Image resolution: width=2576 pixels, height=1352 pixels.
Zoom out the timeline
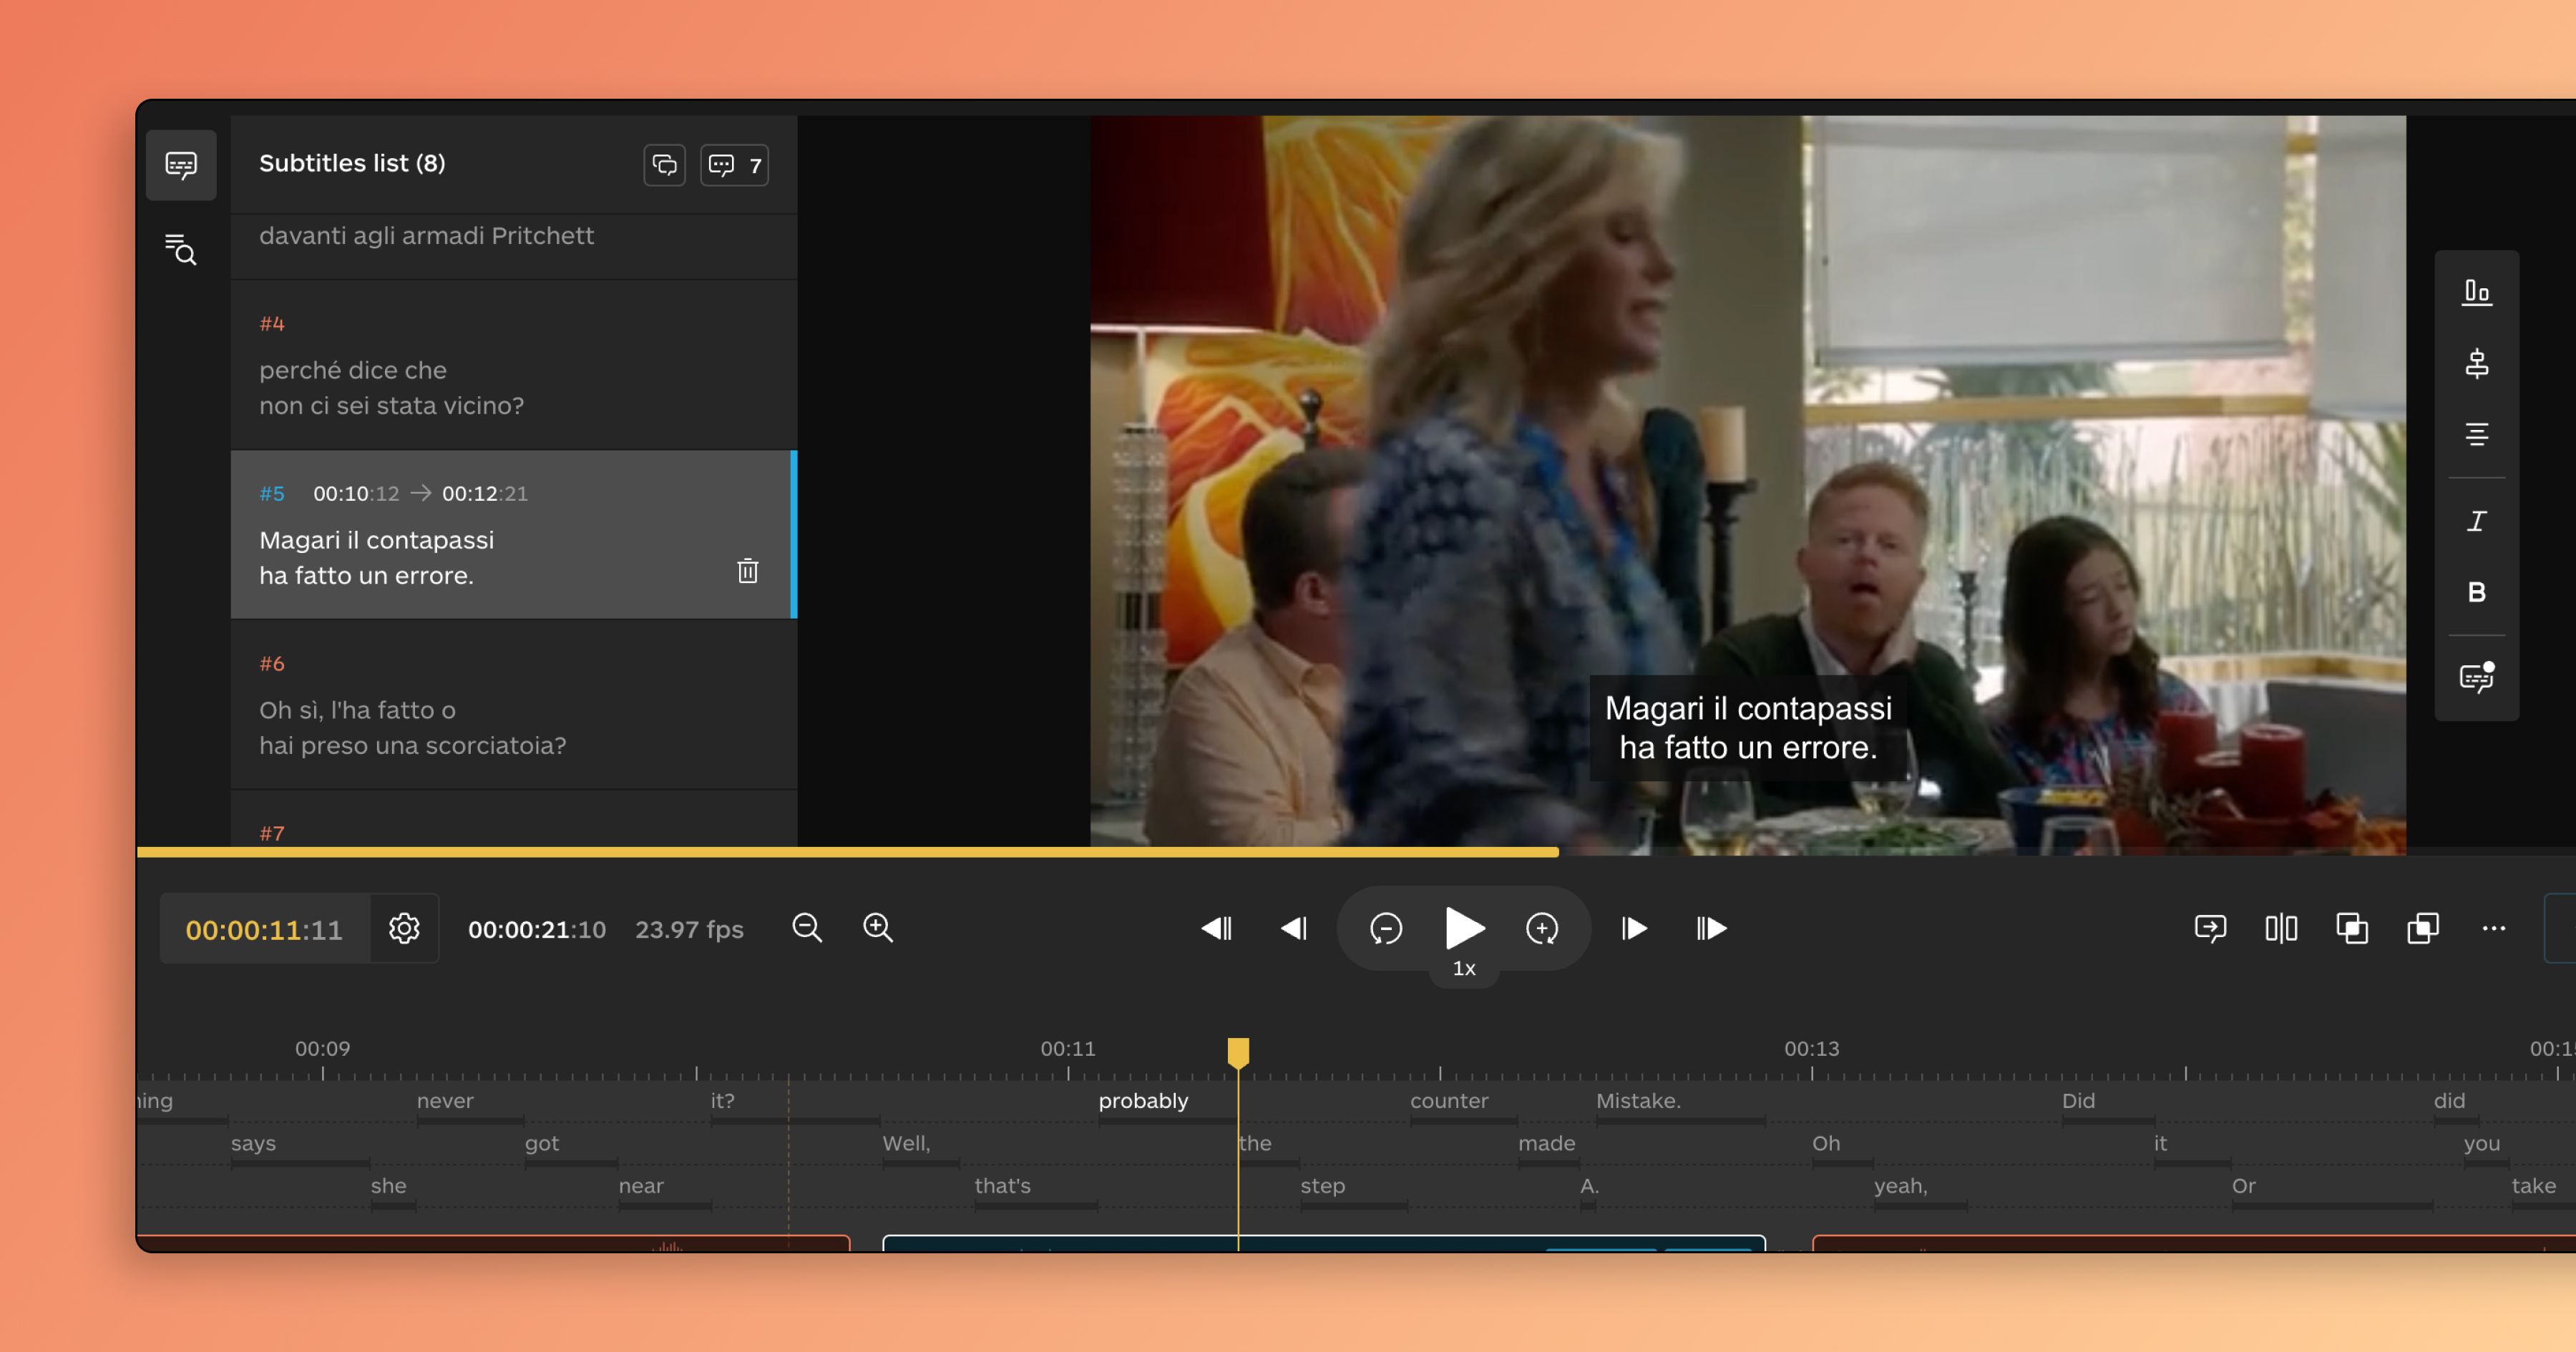click(807, 929)
